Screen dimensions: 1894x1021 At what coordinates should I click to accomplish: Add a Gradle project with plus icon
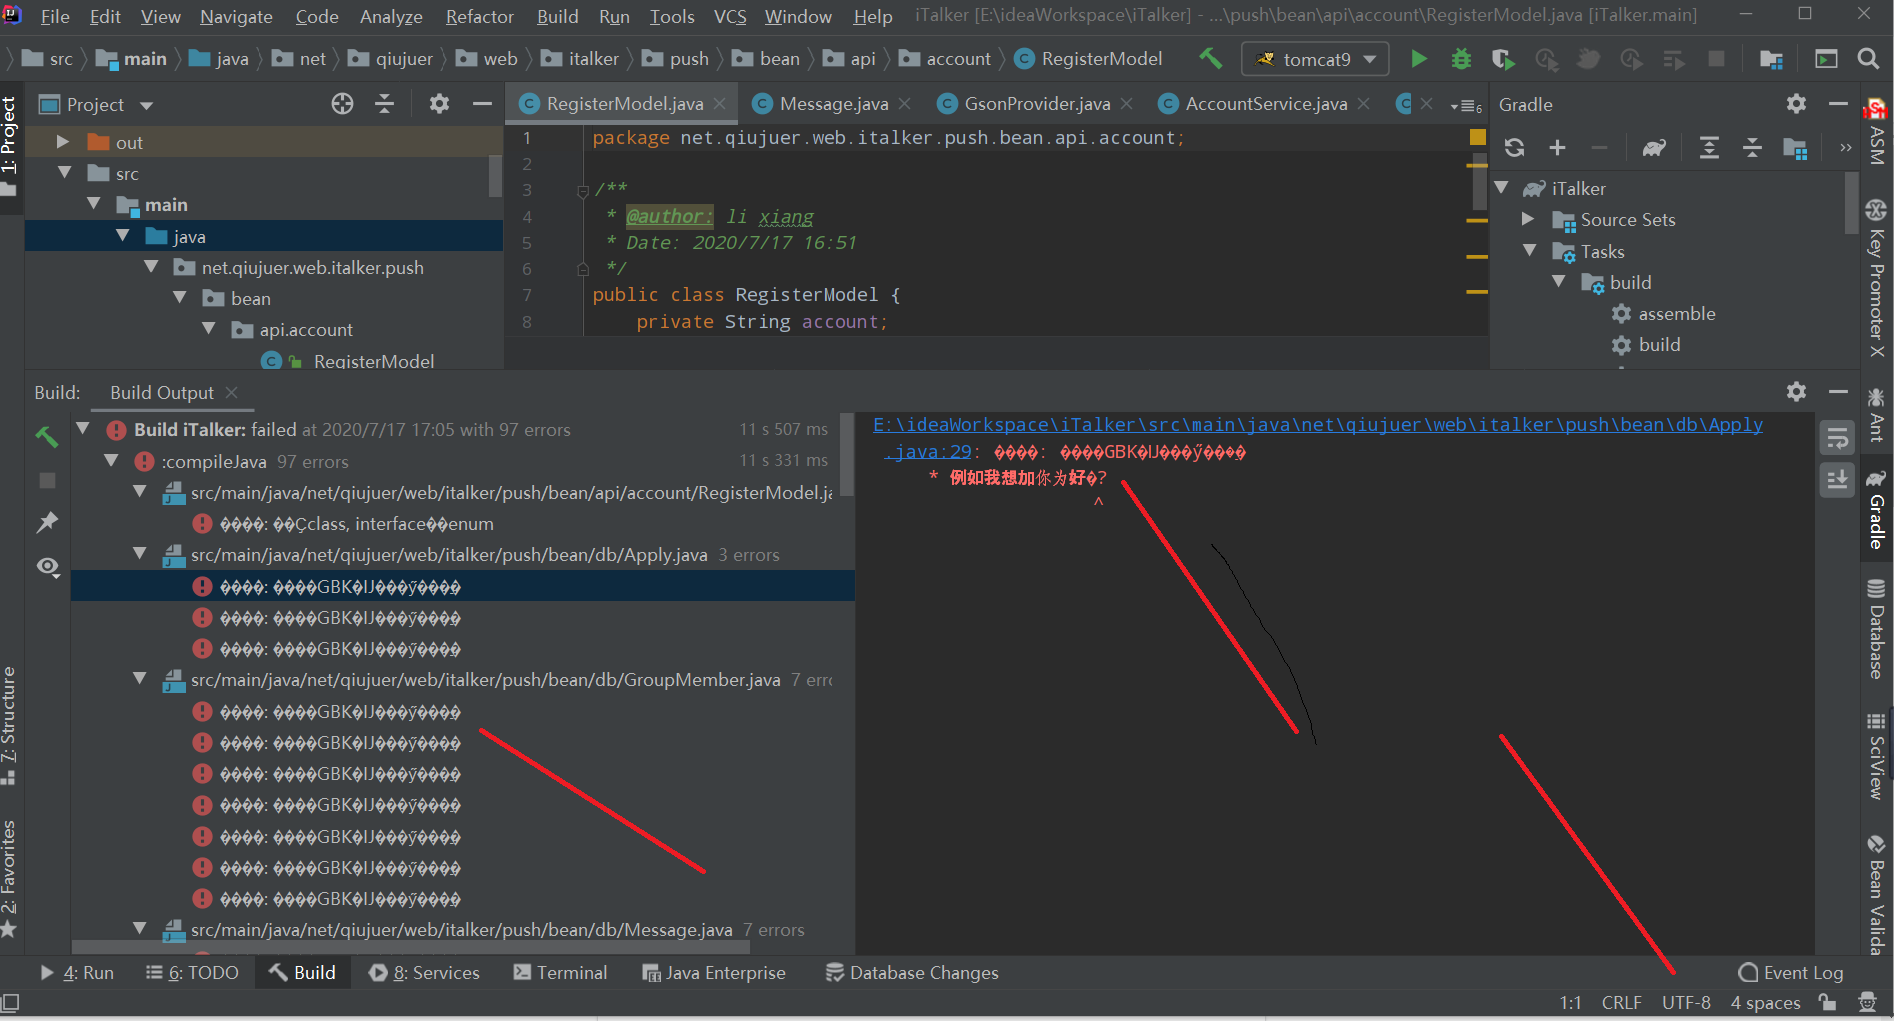[1557, 148]
